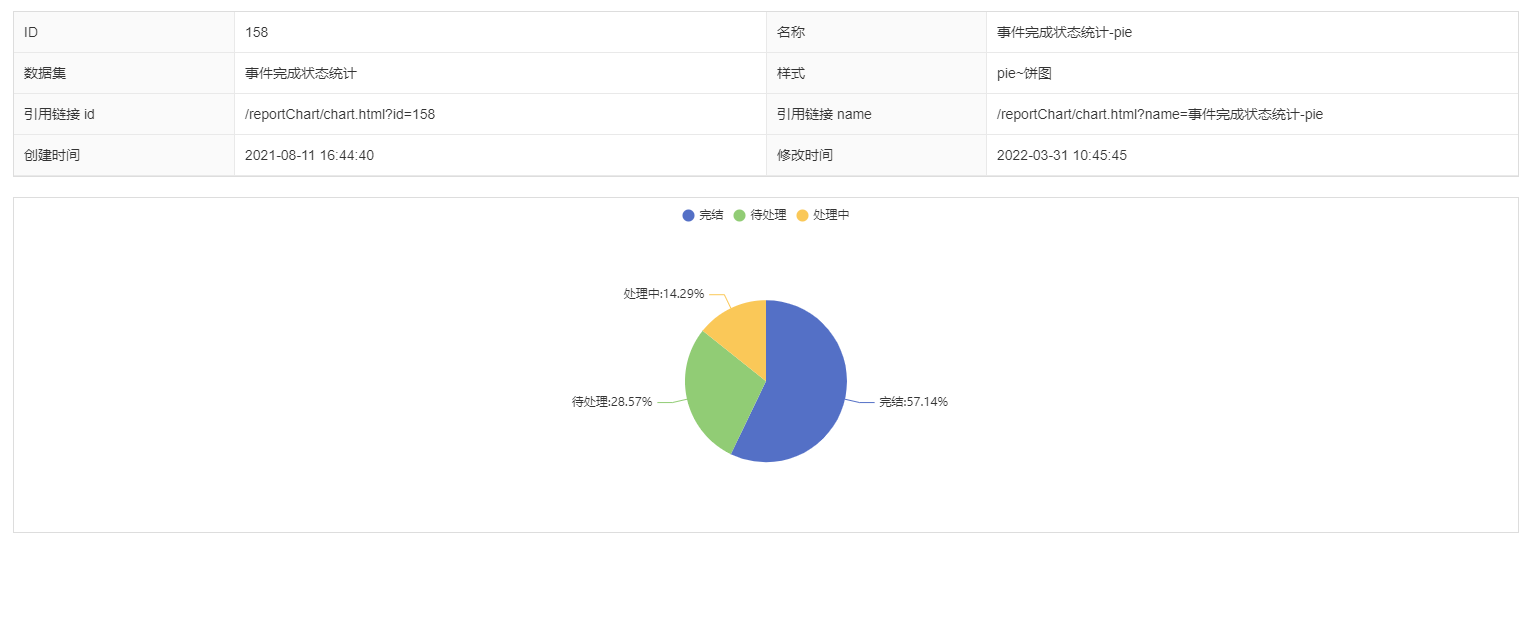Click the 完结:57.14% slice label
Viewport: 1529px width, 619px height.
tap(913, 402)
